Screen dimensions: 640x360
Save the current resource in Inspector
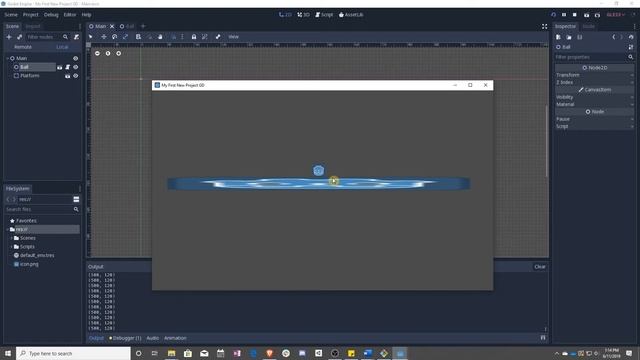580,37
